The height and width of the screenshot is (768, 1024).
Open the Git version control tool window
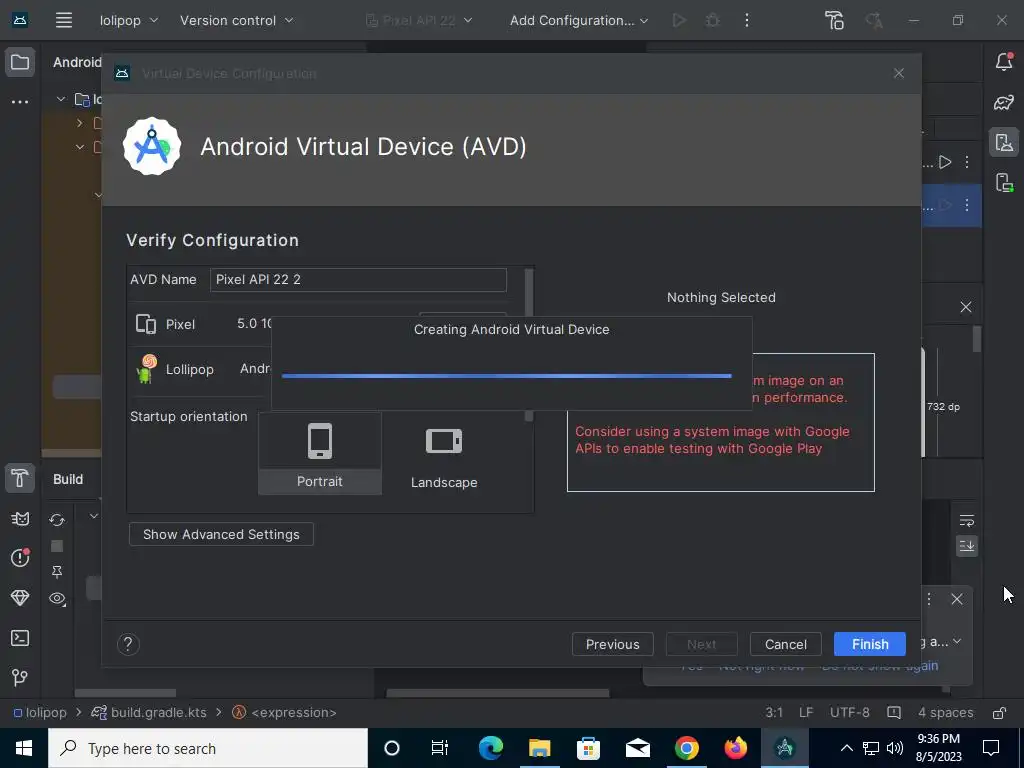coord(20,677)
